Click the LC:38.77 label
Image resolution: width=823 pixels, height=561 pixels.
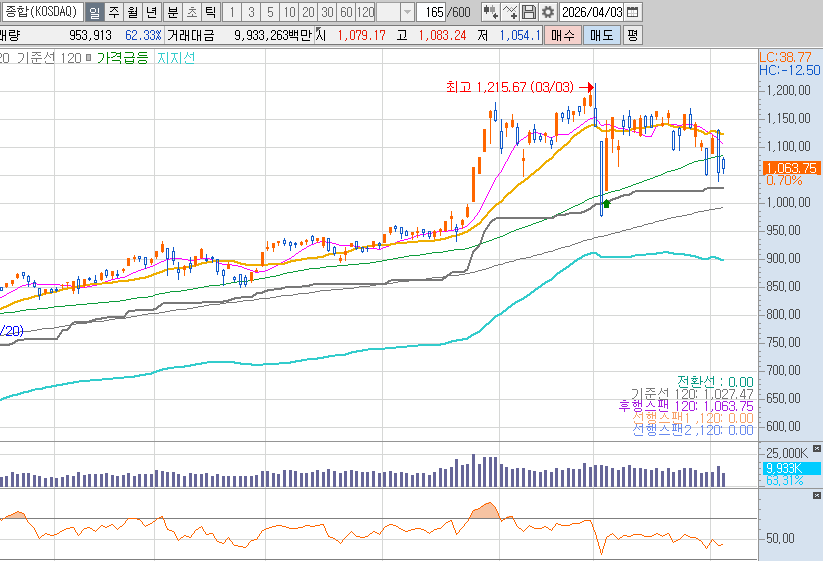[x=786, y=57]
